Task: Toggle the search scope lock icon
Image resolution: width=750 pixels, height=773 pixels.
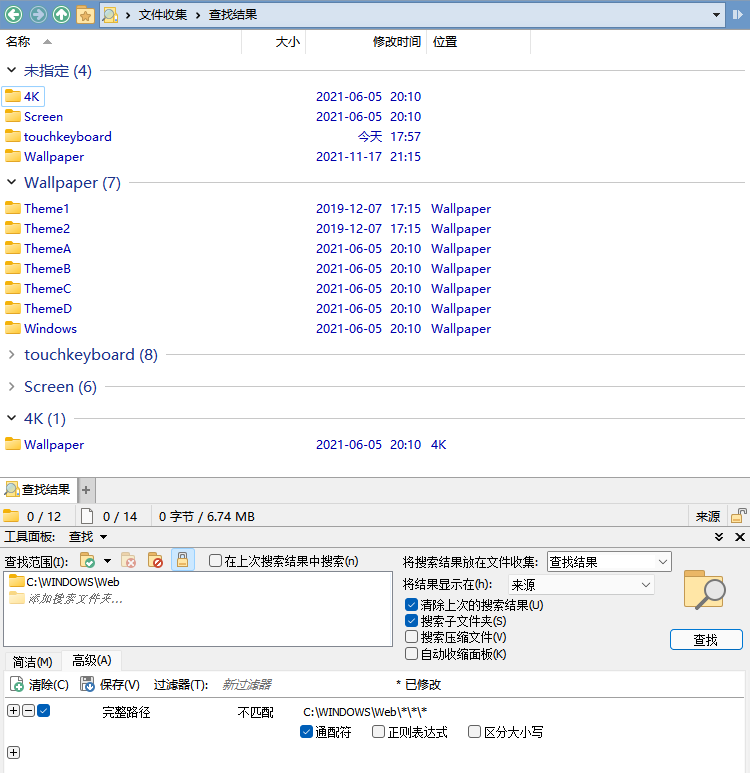Action: 182,560
